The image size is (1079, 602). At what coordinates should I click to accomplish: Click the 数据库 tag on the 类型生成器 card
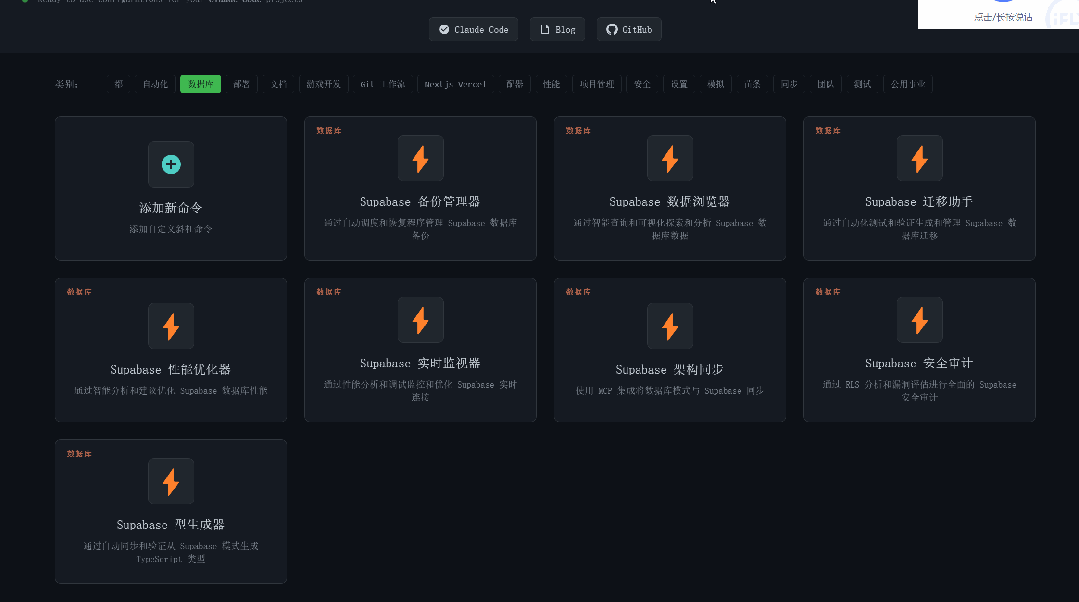coord(79,454)
